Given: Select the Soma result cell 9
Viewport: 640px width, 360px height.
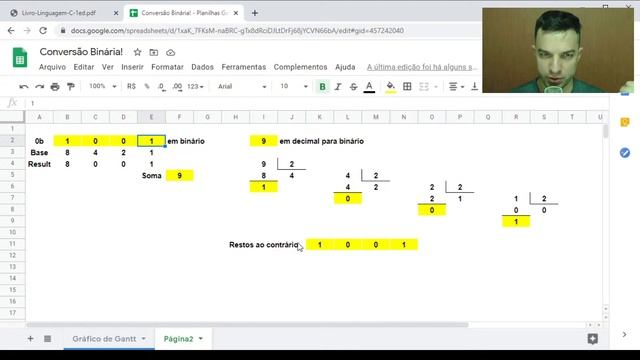Looking at the screenshot, I should point(180,176).
